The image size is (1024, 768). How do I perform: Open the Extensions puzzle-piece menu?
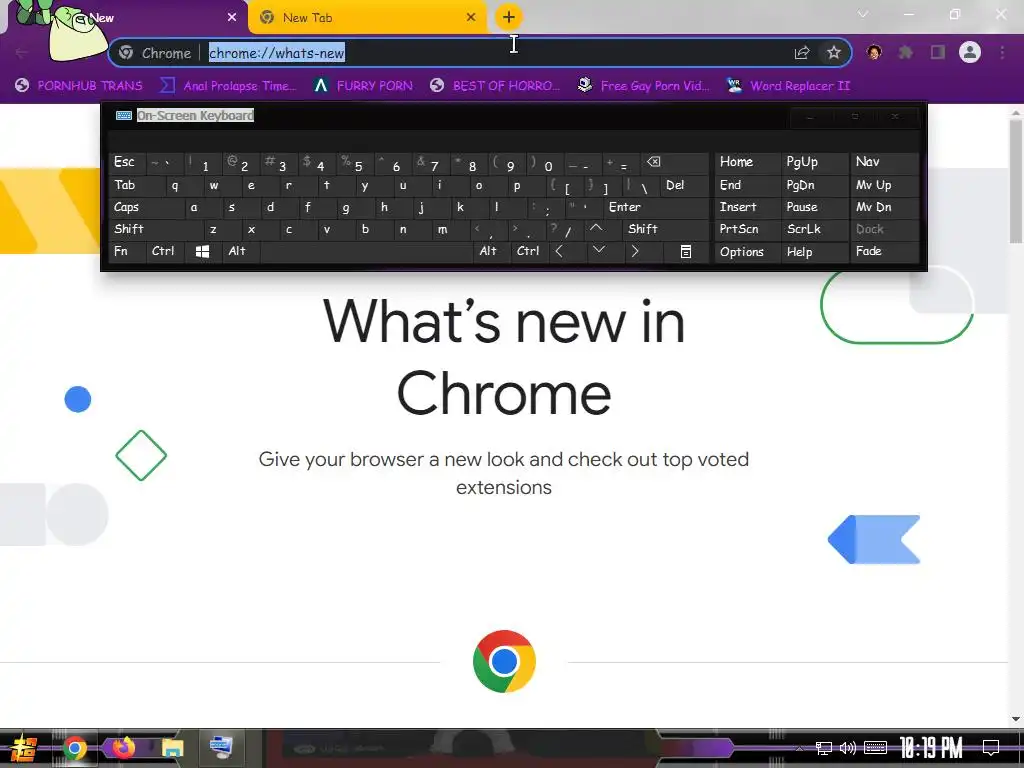pos(905,52)
